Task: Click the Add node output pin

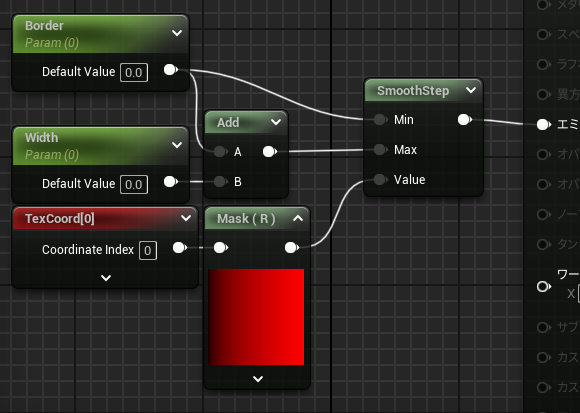Action: 270,152
